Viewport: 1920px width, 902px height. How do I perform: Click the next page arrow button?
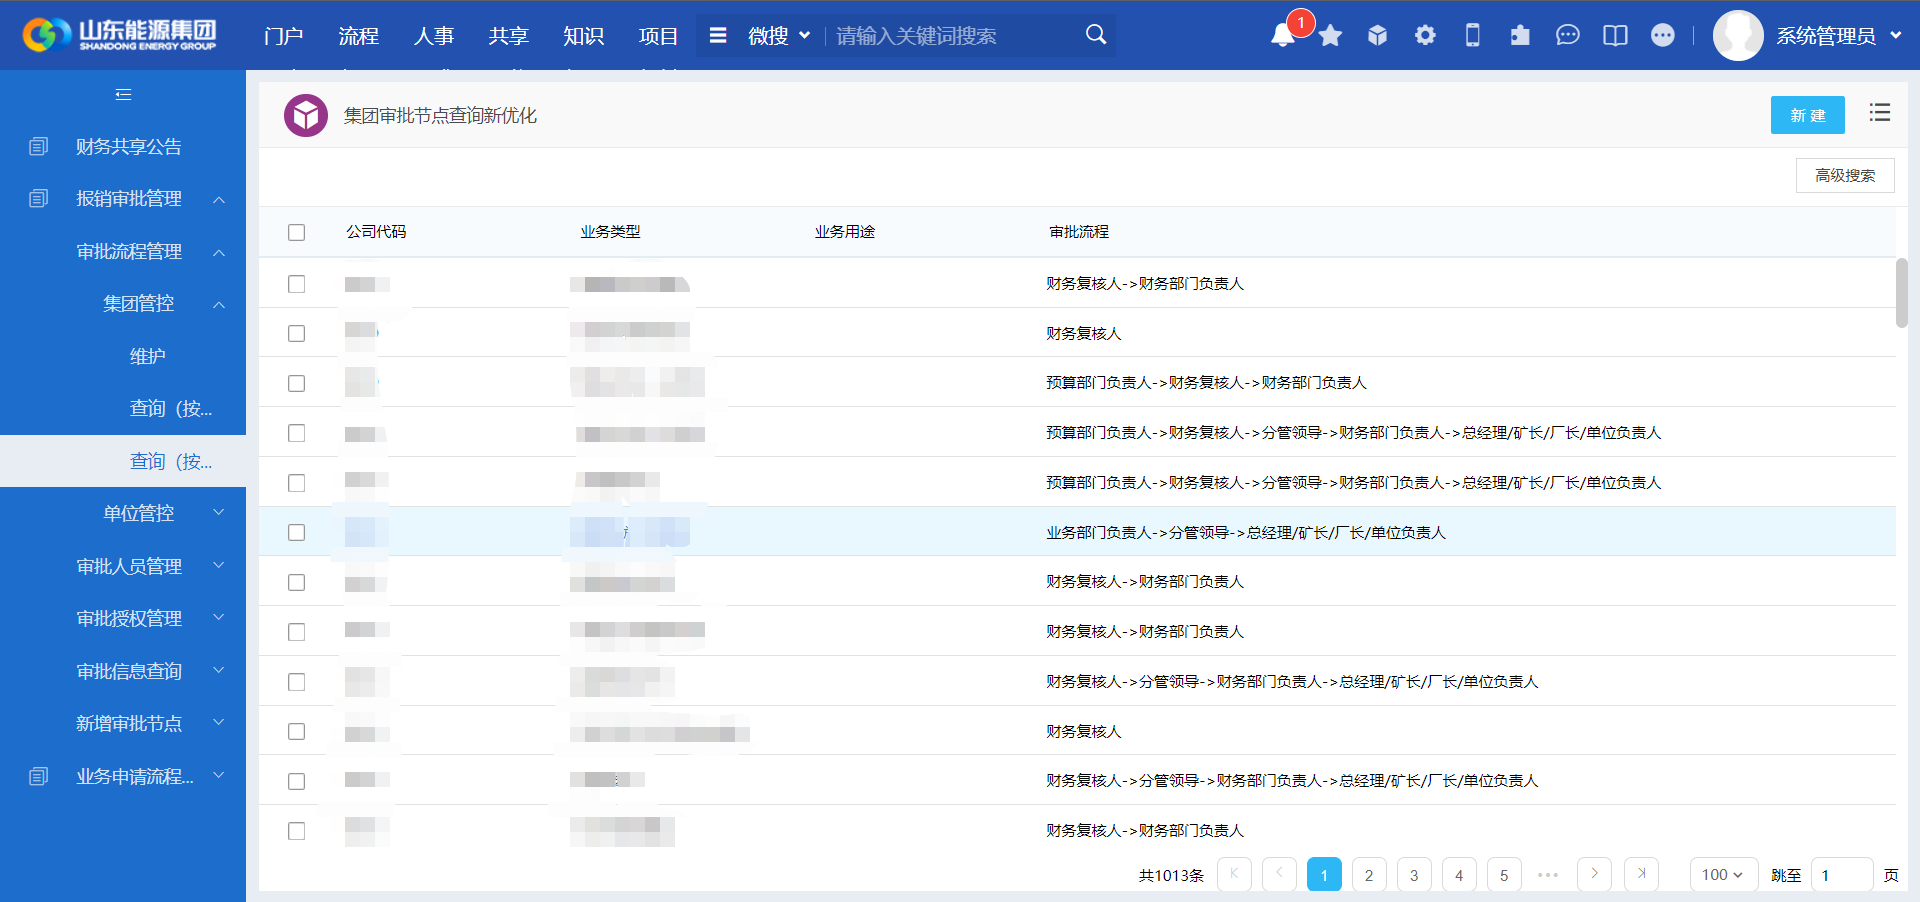[x=1594, y=874]
